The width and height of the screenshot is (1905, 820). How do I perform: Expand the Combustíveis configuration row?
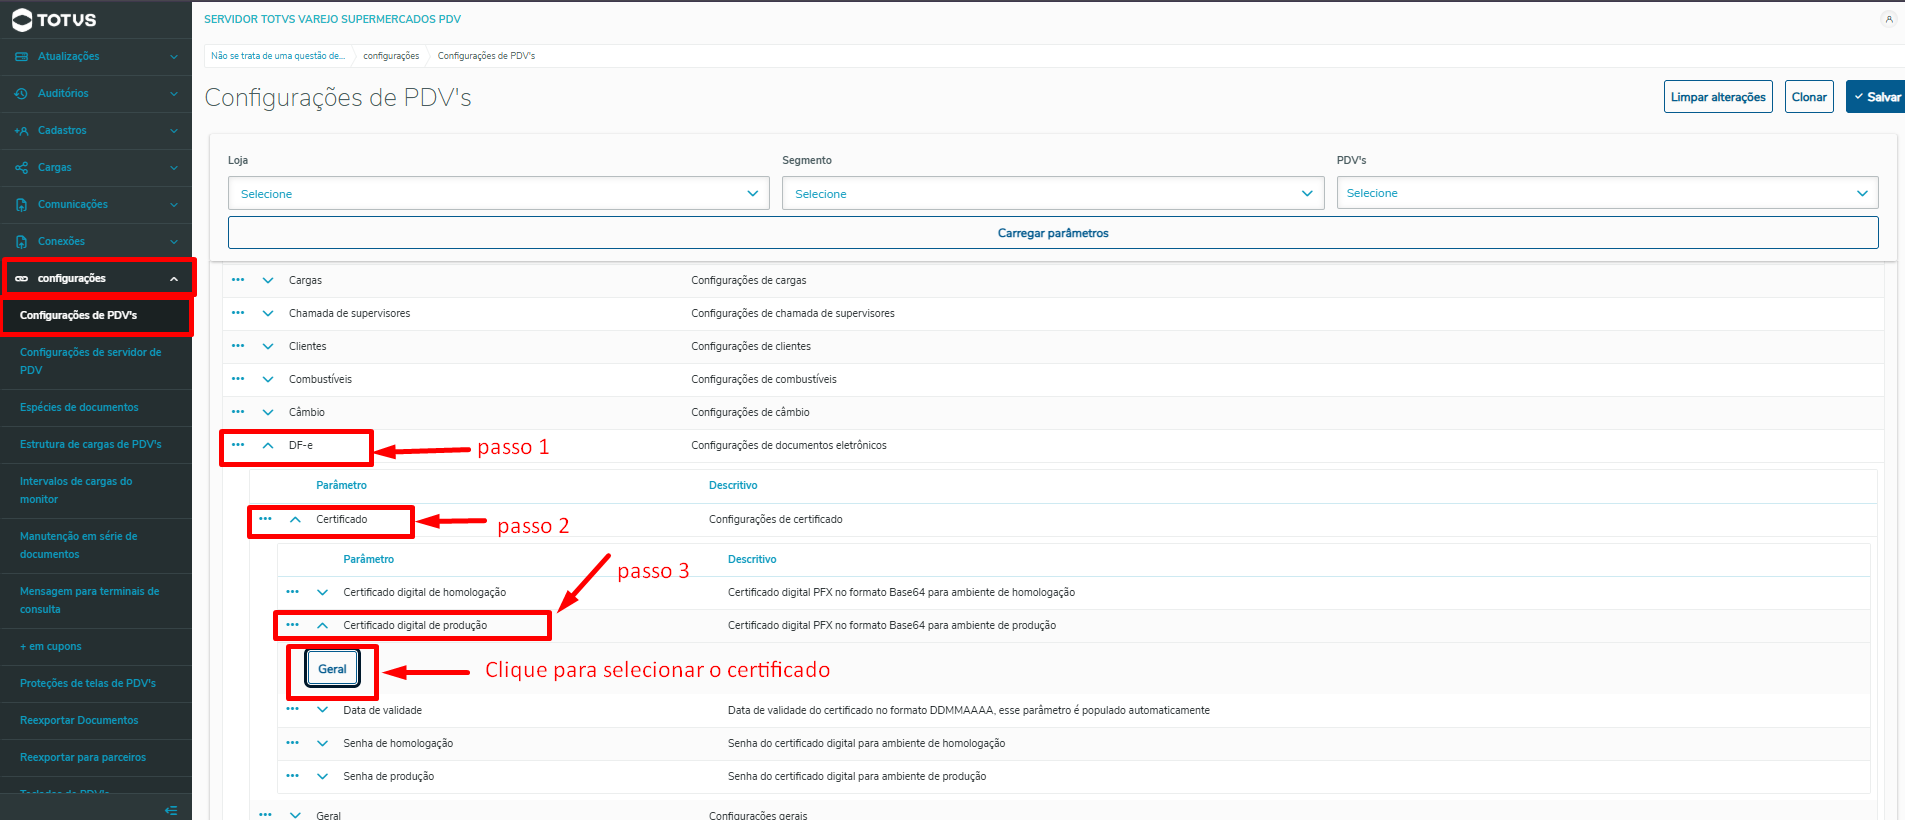(268, 379)
